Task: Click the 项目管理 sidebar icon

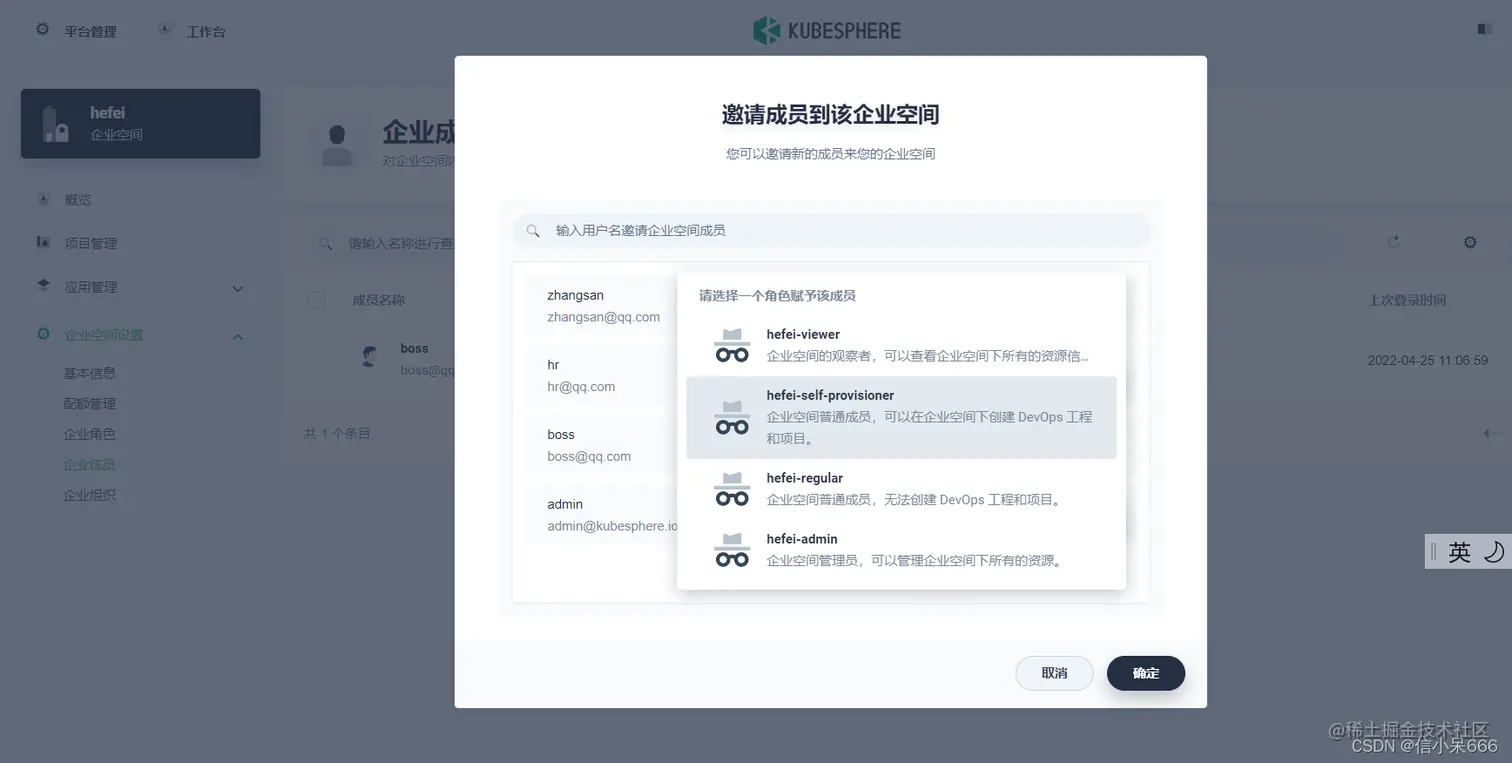Action: (x=42, y=242)
